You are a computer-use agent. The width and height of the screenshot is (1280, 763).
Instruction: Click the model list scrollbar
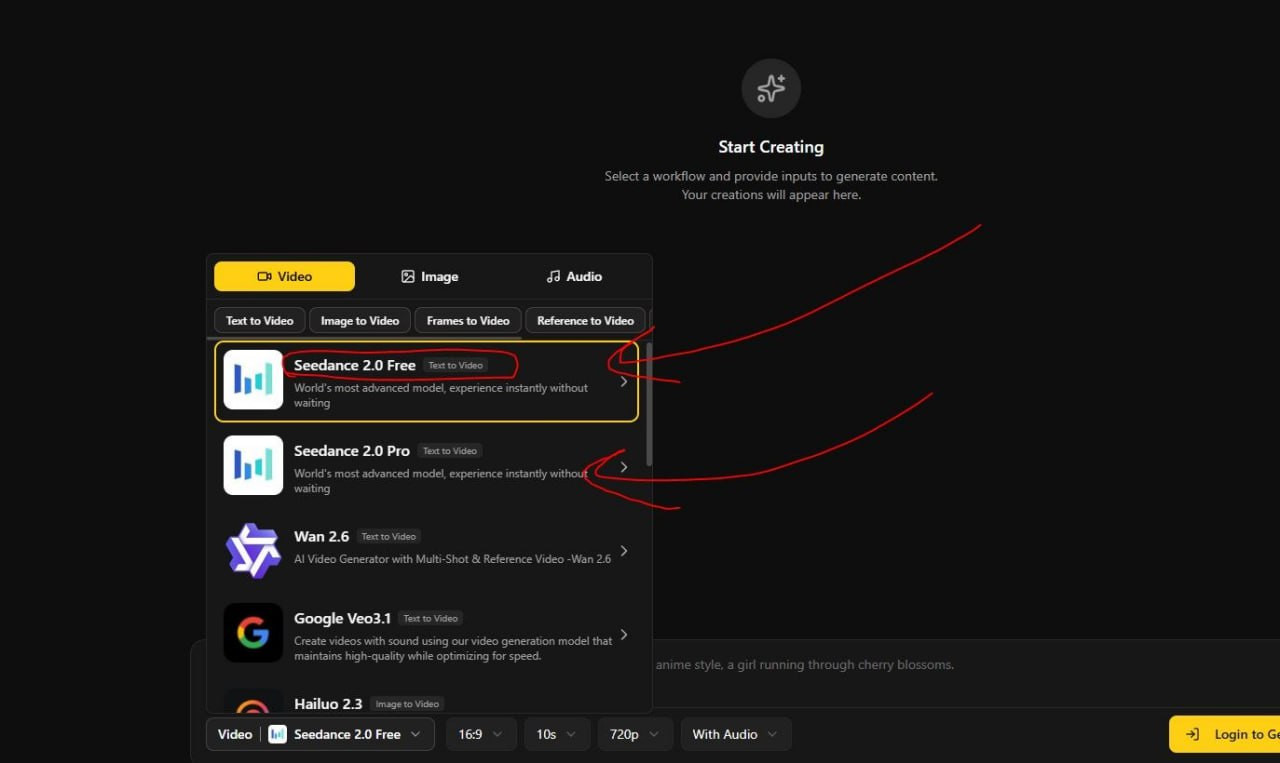pyautogui.click(x=649, y=404)
